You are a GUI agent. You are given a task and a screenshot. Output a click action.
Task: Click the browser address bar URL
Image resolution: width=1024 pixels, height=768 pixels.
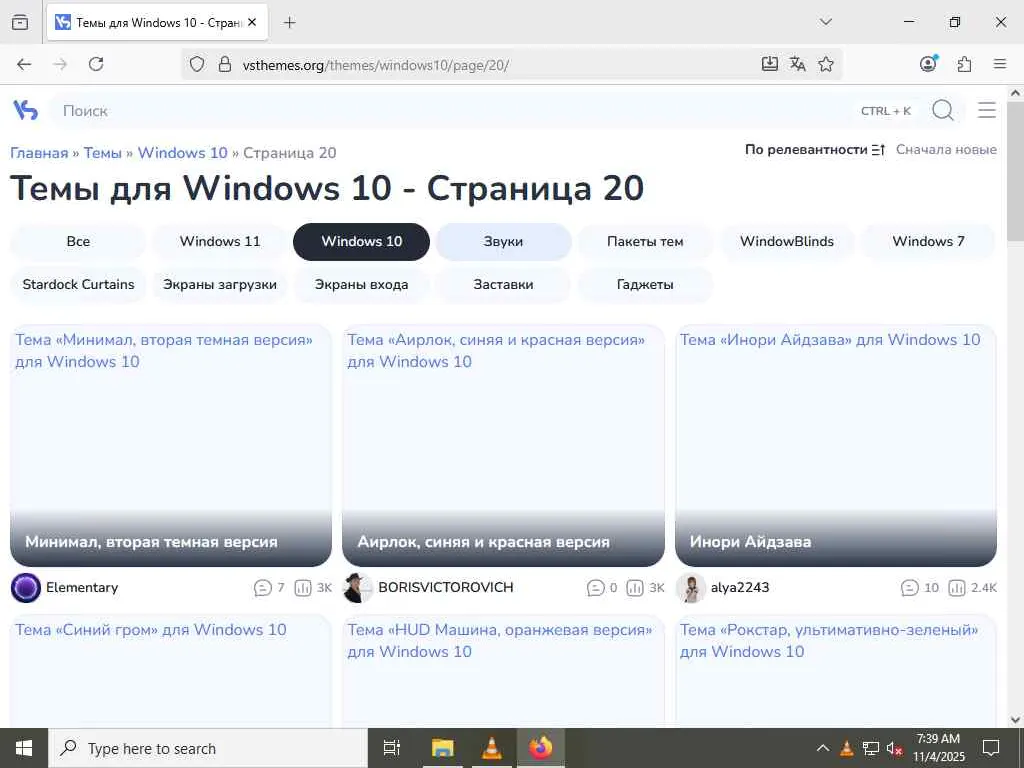[376, 65]
